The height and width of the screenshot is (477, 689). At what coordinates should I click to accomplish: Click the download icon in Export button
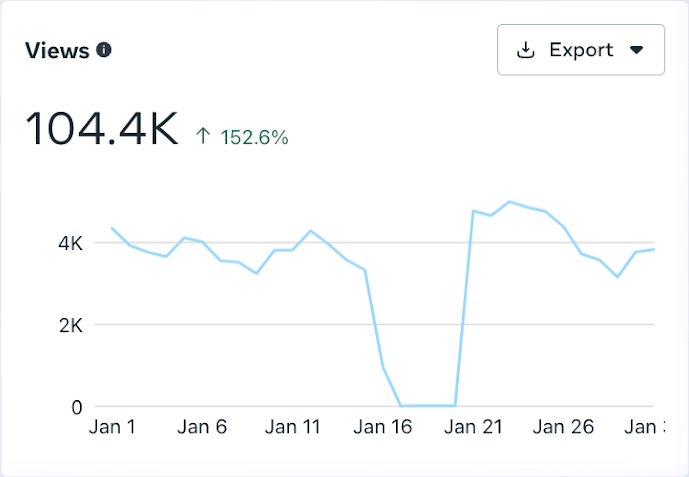point(525,50)
